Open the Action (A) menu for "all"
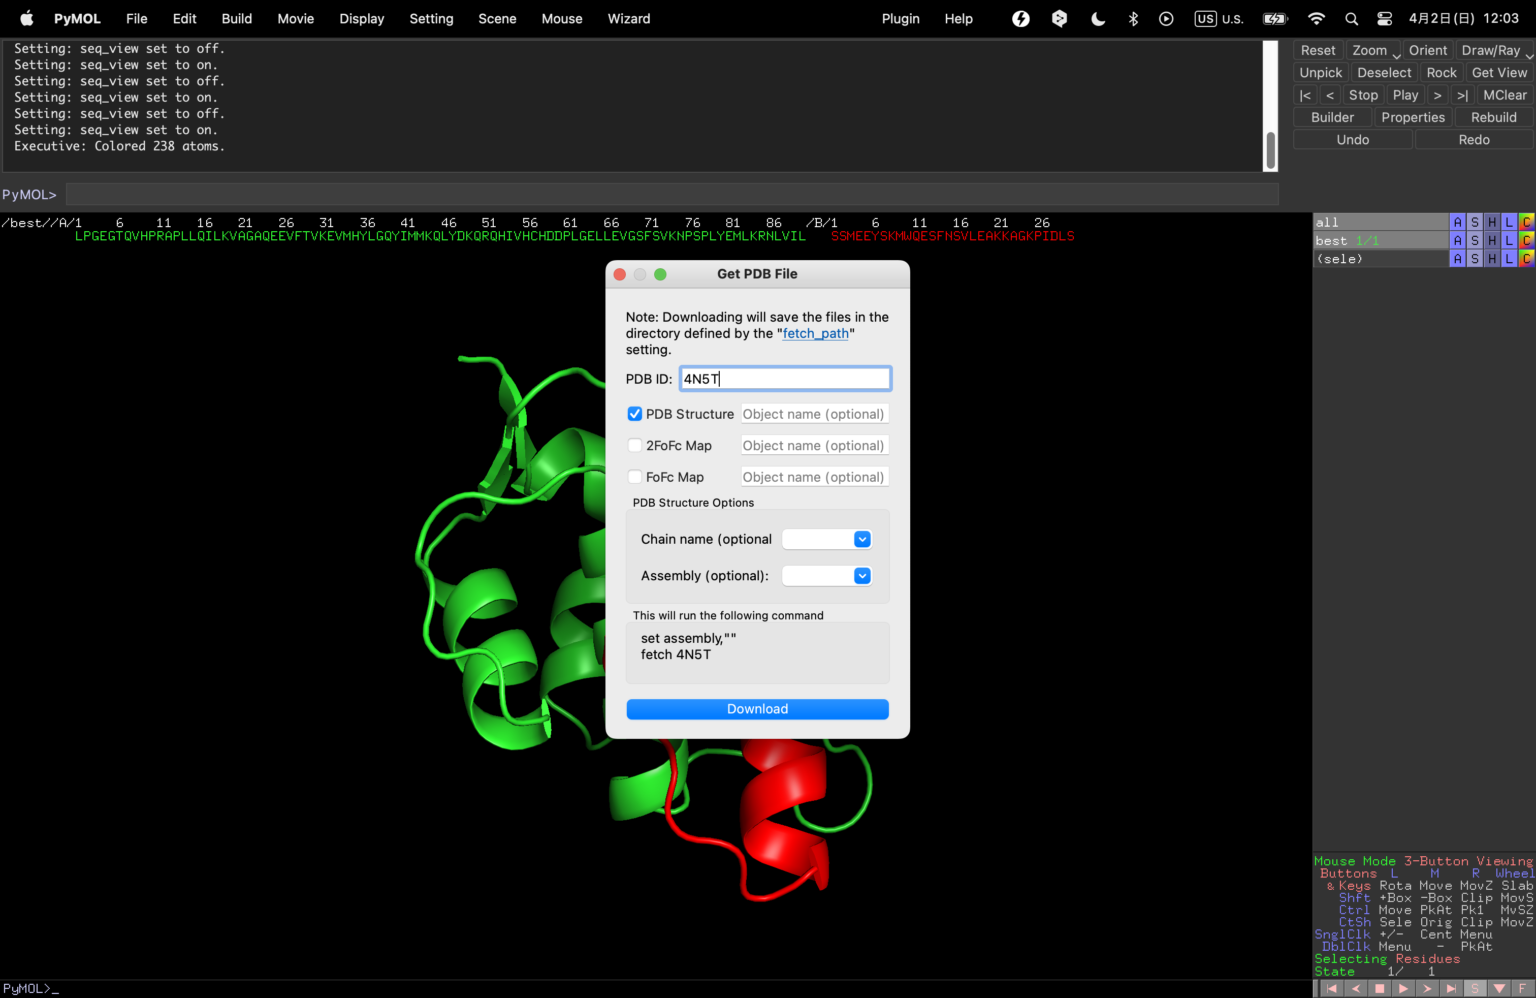 (x=1457, y=222)
